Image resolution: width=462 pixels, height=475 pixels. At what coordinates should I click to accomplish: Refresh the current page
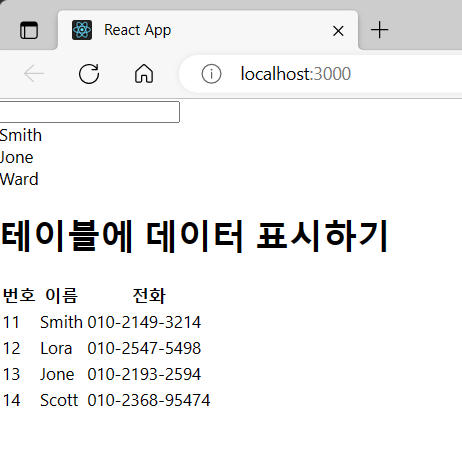pyautogui.click(x=89, y=73)
